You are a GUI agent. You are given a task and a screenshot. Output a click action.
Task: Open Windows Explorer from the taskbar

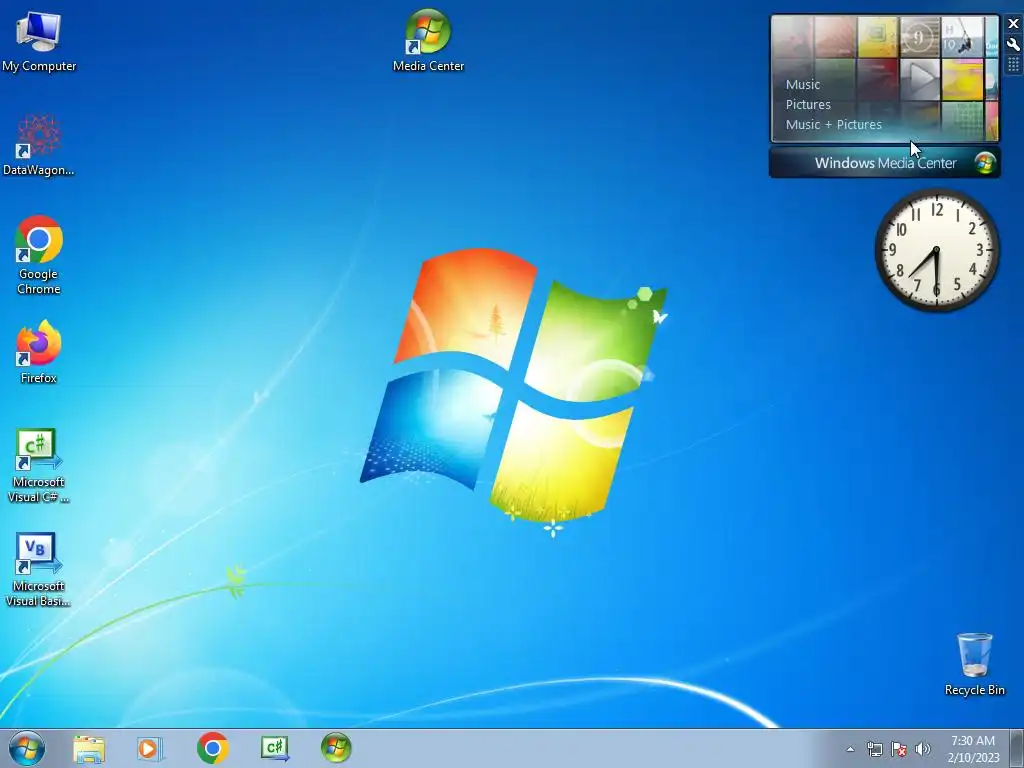pos(89,748)
